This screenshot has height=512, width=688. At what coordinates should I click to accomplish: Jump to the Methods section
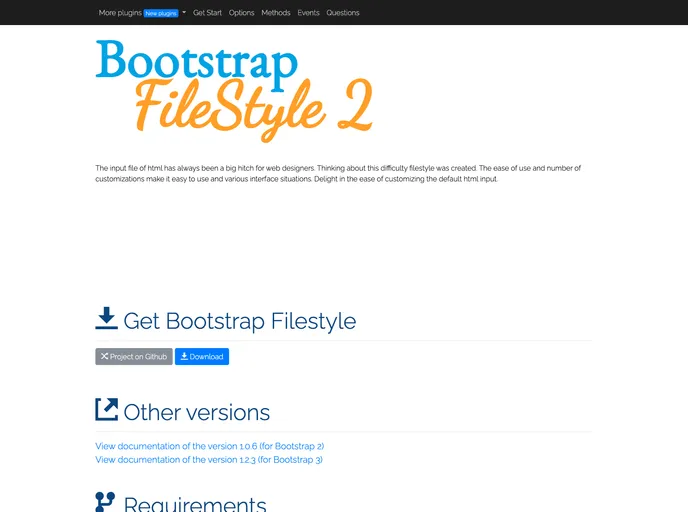click(x=276, y=13)
